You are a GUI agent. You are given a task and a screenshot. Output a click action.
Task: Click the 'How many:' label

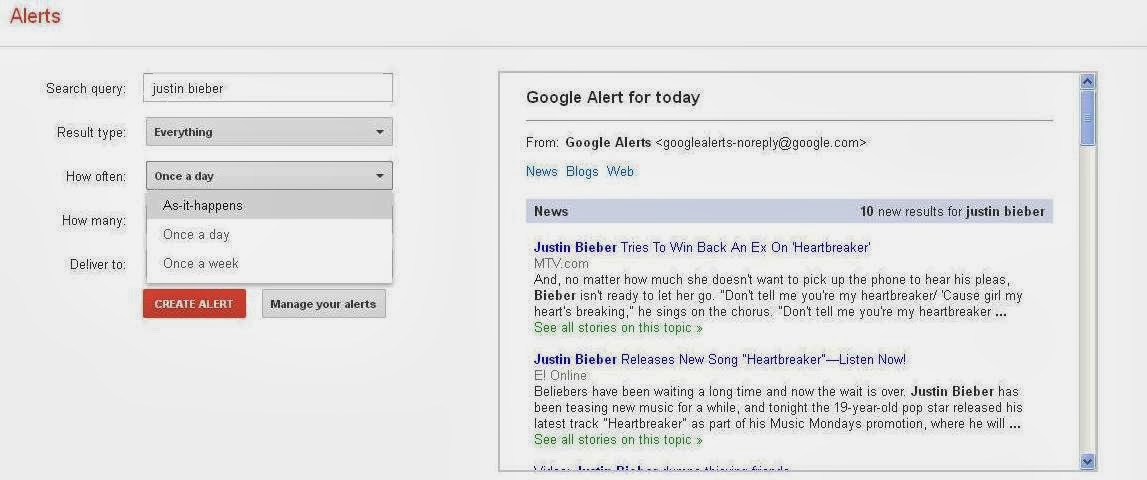[94, 220]
